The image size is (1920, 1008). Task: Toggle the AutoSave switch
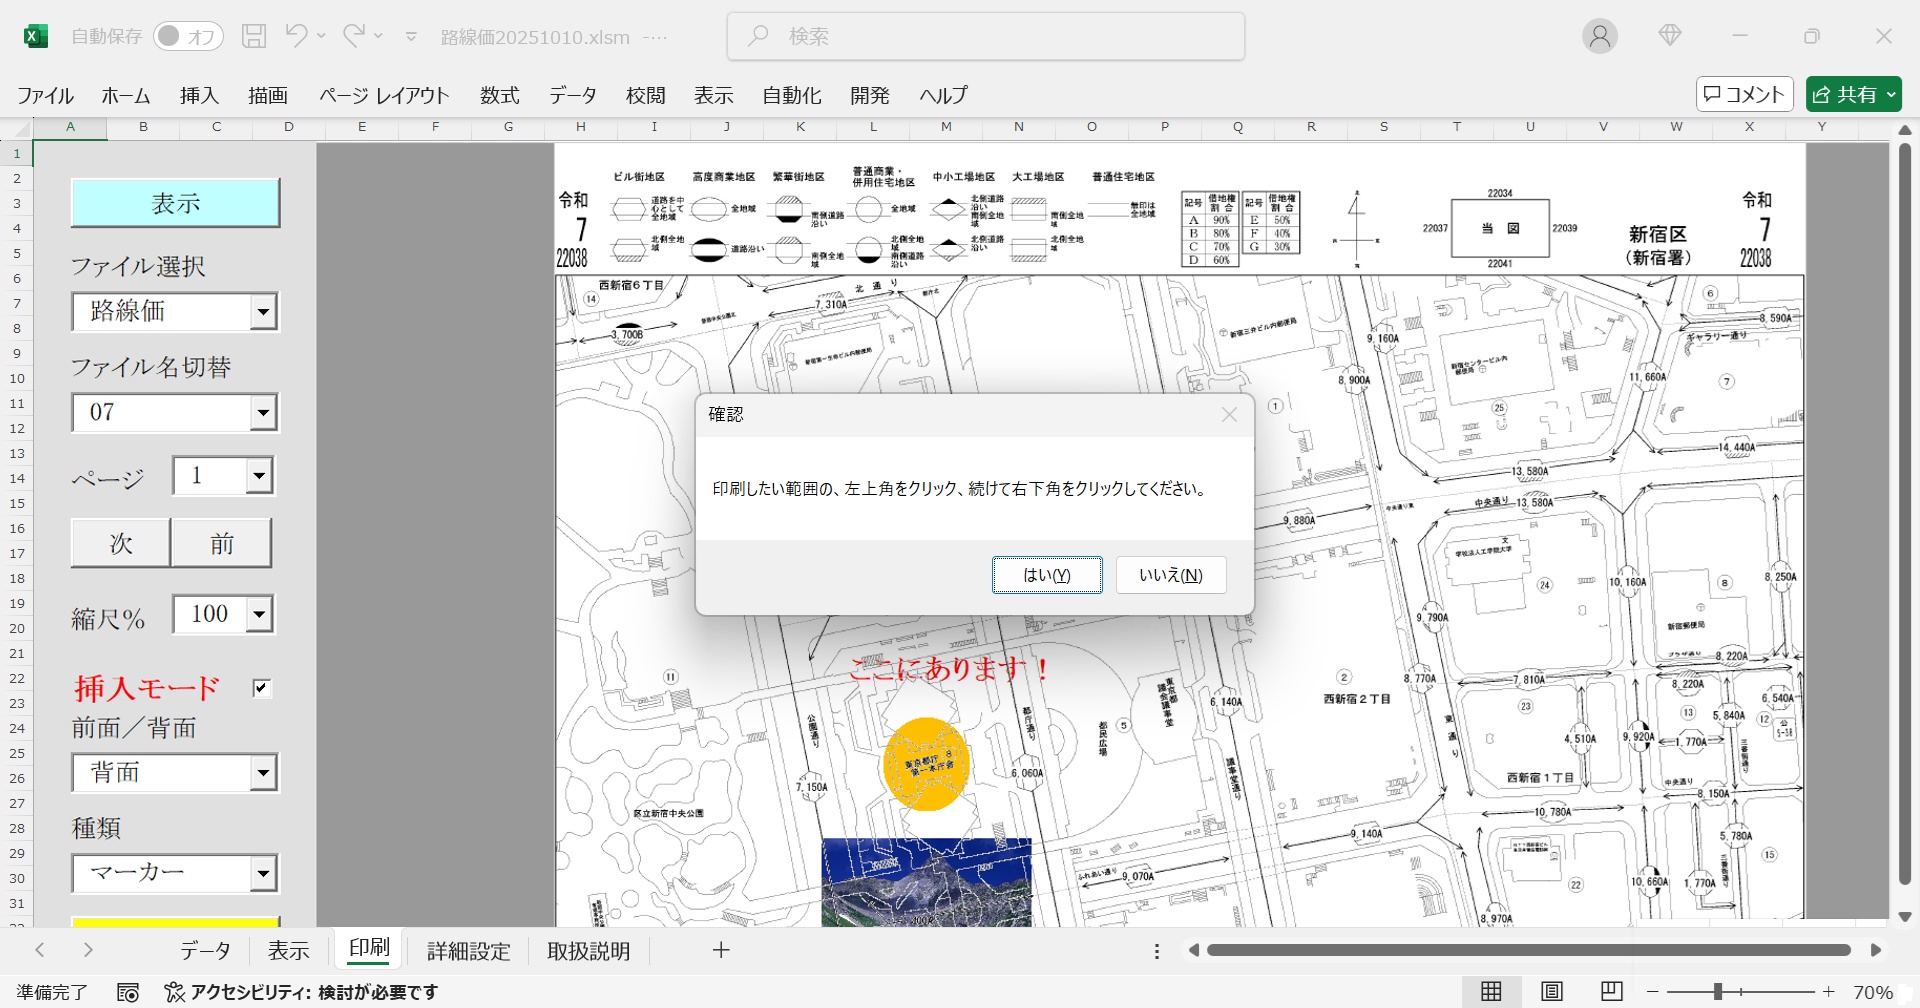(187, 36)
